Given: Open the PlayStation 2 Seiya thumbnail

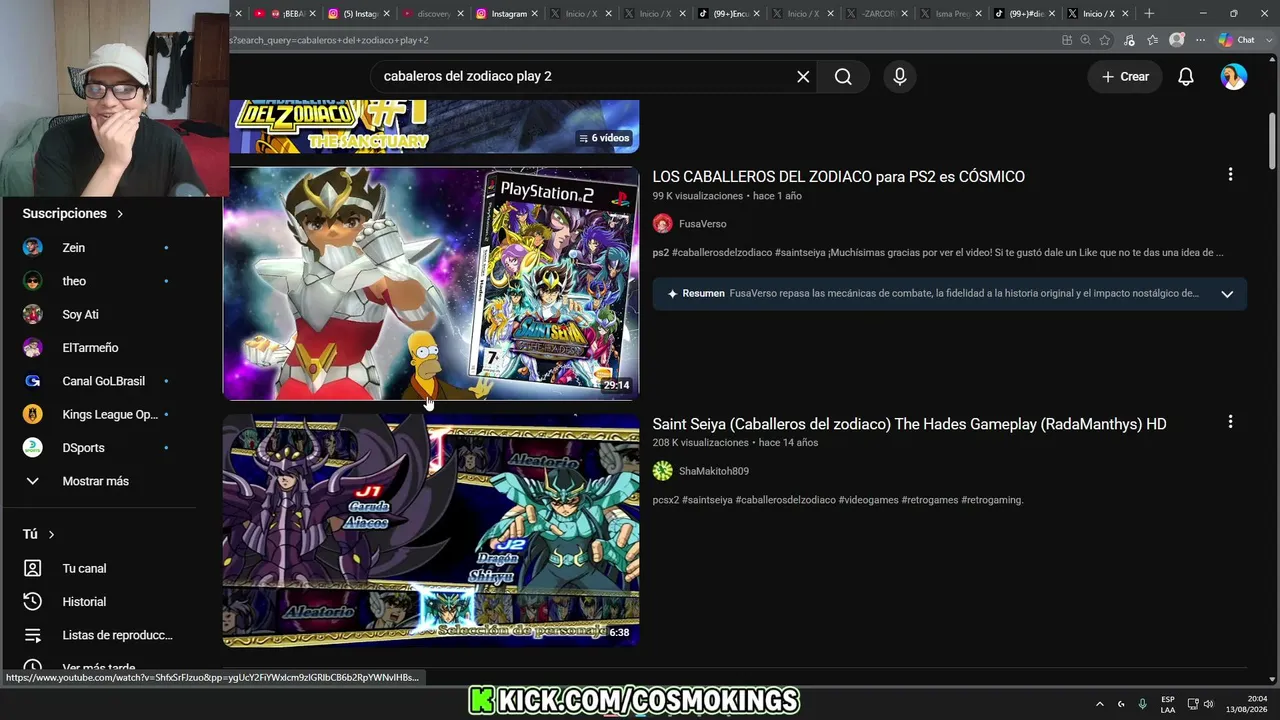Looking at the screenshot, I should pyautogui.click(x=431, y=283).
